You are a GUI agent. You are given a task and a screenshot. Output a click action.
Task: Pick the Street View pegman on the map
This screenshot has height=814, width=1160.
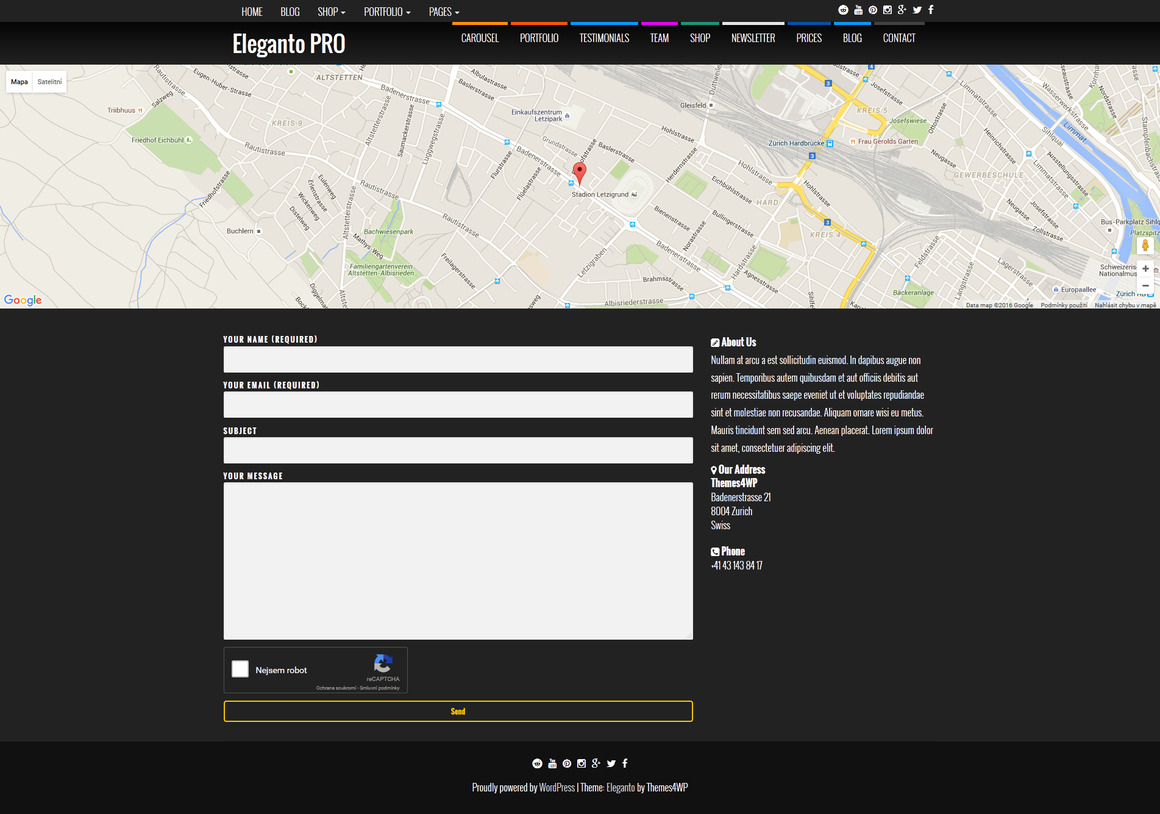[x=1145, y=245]
